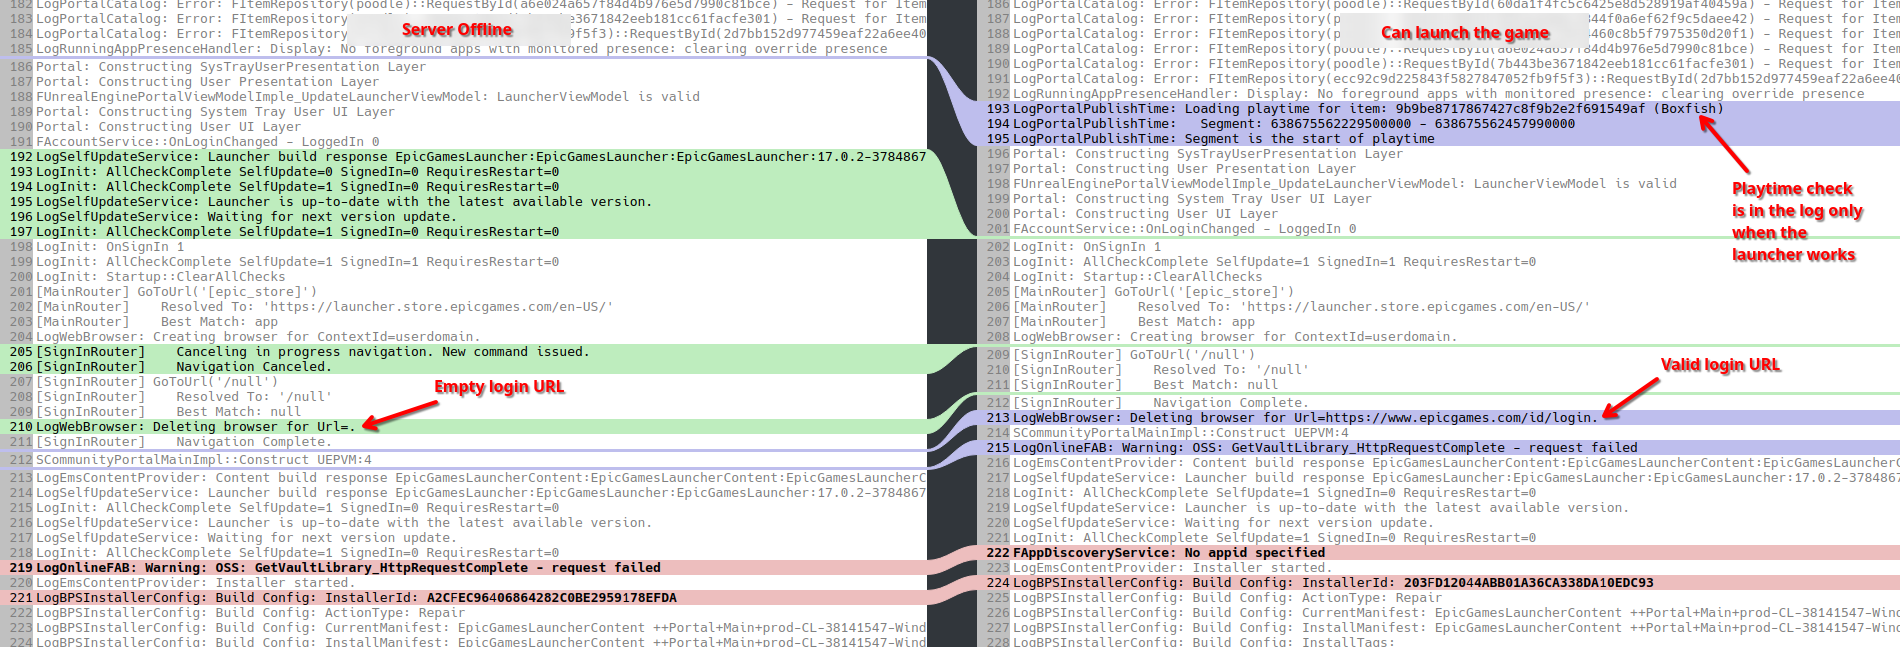Select line 224 InstallerId 203FD12044ABB01A36CA338DA10EDC93

click(x=1333, y=583)
